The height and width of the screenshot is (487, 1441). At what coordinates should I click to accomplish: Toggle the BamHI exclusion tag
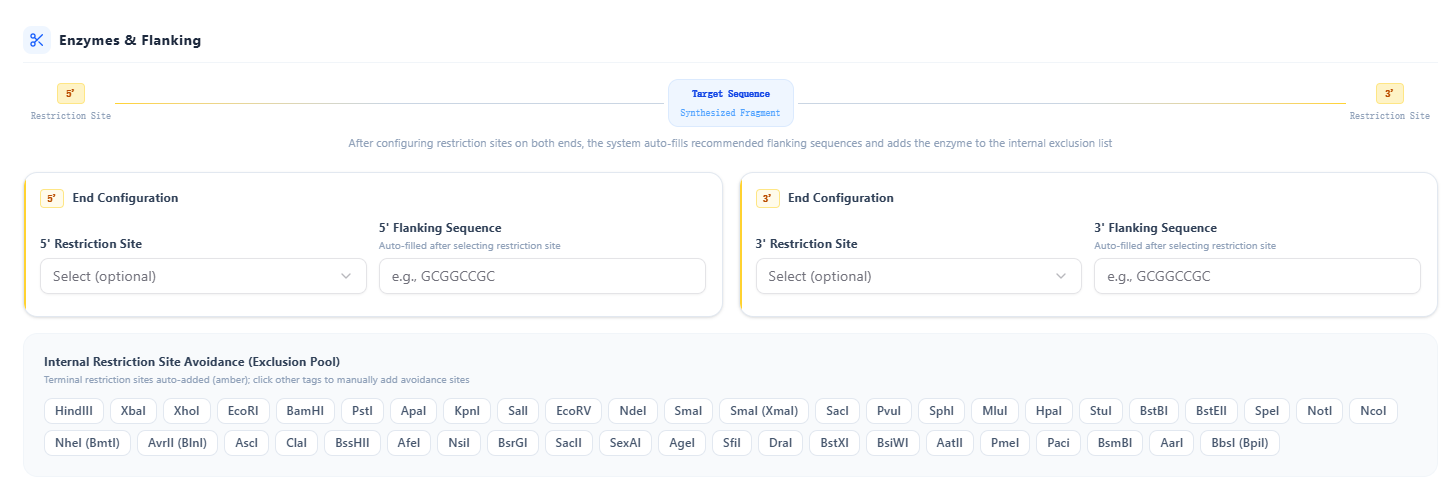pos(305,411)
